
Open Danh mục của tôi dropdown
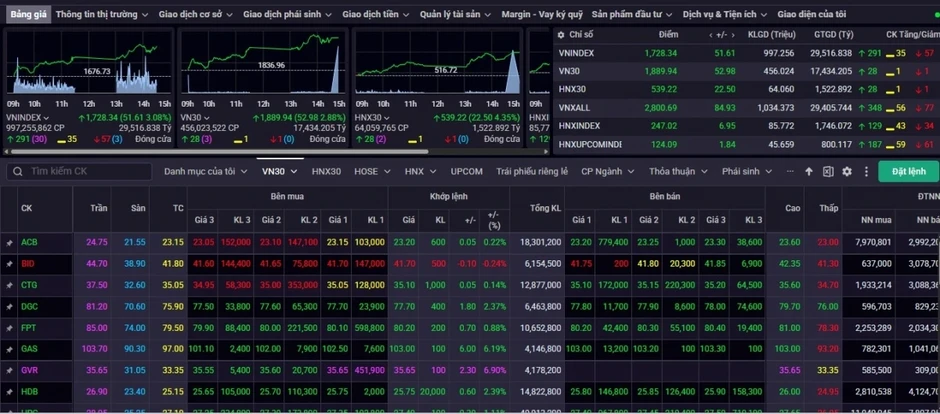coord(206,171)
